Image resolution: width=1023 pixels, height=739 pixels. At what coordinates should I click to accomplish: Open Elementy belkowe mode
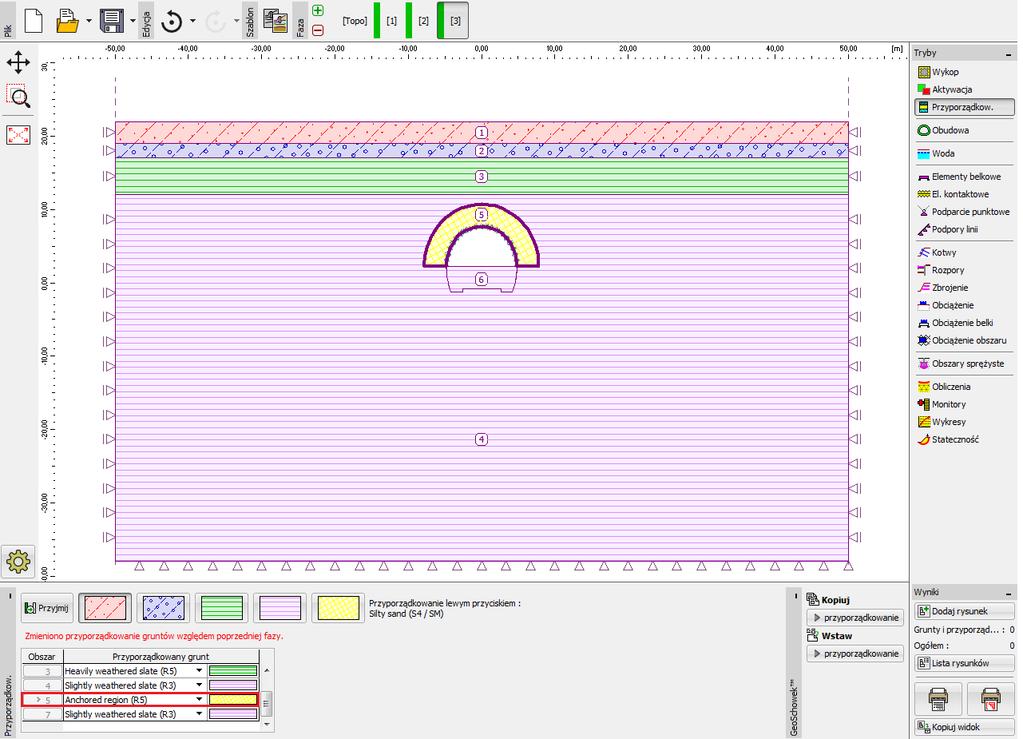[x=965, y=176]
